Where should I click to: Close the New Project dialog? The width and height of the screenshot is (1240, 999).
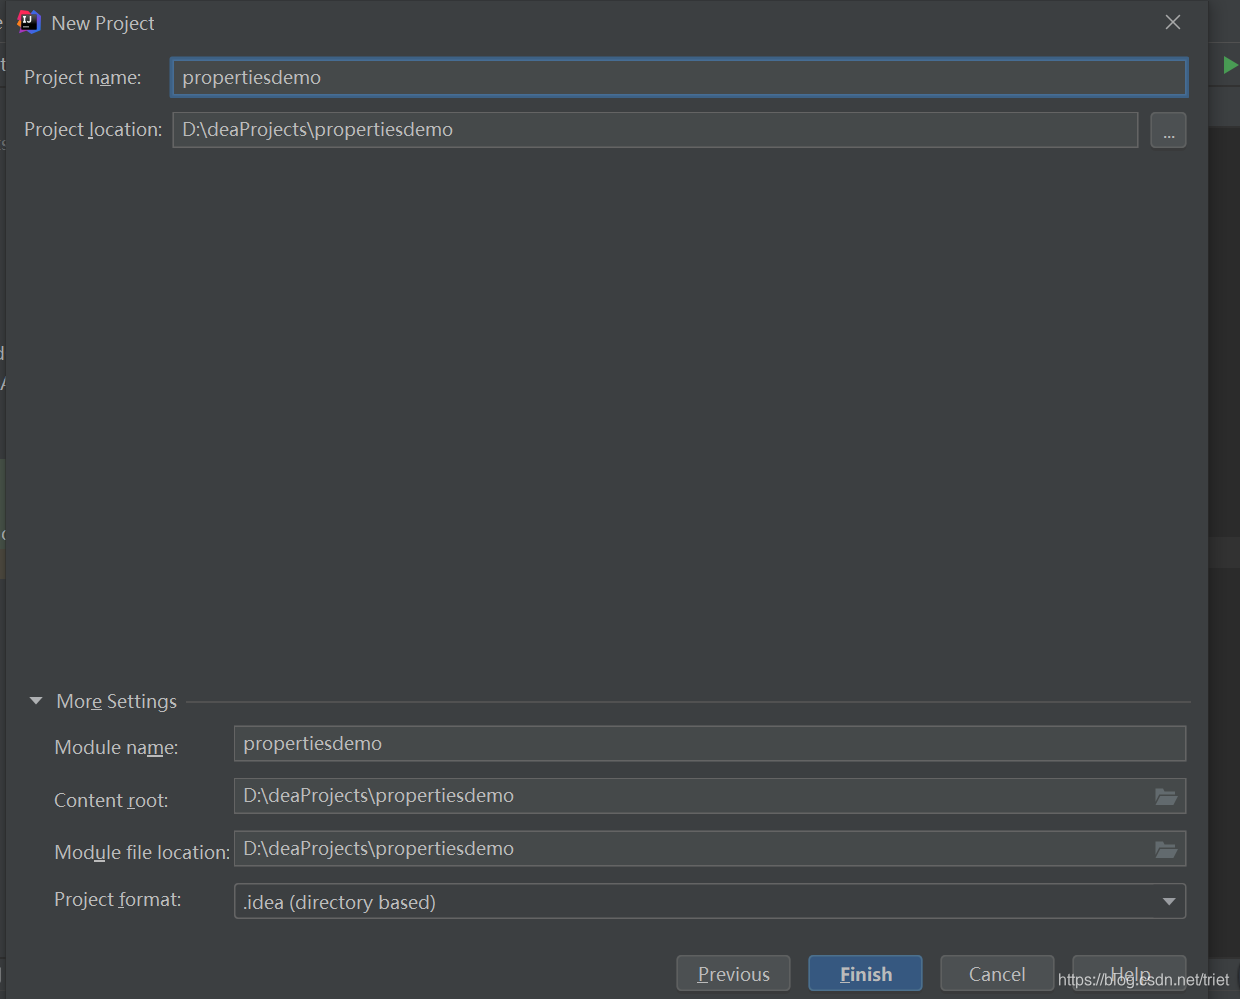click(1173, 22)
